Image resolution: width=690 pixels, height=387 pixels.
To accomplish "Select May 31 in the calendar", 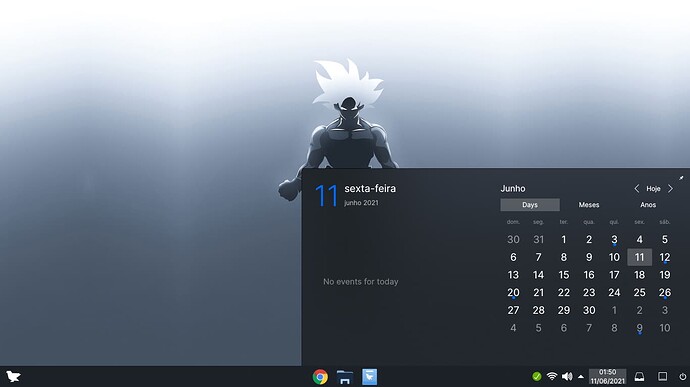I will [x=539, y=240].
